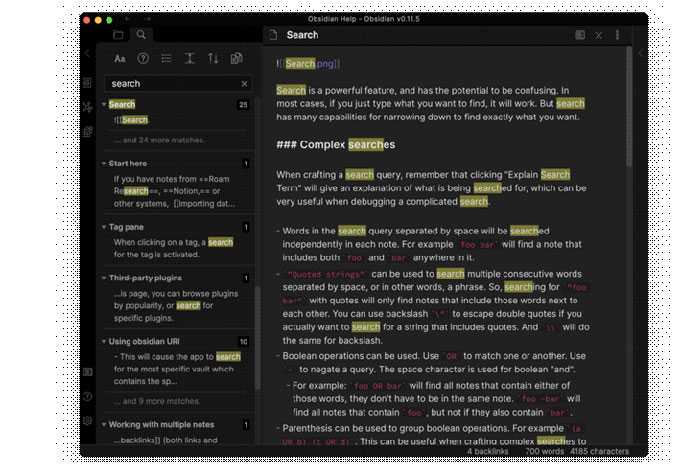The height and width of the screenshot is (464, 696).
Task: Open the settings gear in left ribbon
Action: click(88, 421)
